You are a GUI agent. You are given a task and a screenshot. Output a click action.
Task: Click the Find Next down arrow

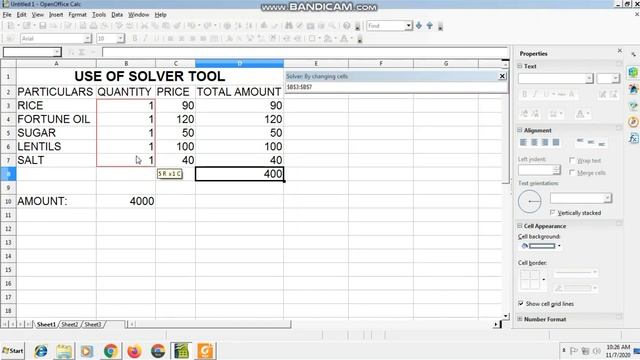coord(419,26)
